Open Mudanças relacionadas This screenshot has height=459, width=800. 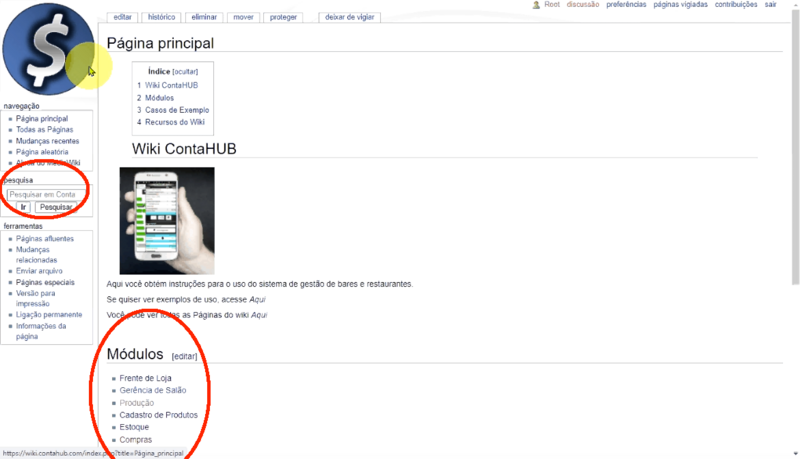point(36,254)
